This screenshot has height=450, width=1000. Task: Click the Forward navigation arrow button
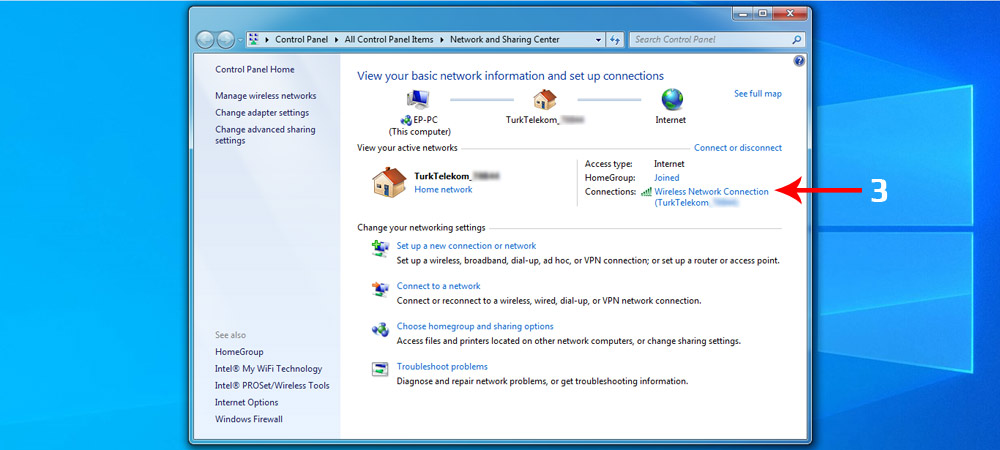tap(226, 40)
